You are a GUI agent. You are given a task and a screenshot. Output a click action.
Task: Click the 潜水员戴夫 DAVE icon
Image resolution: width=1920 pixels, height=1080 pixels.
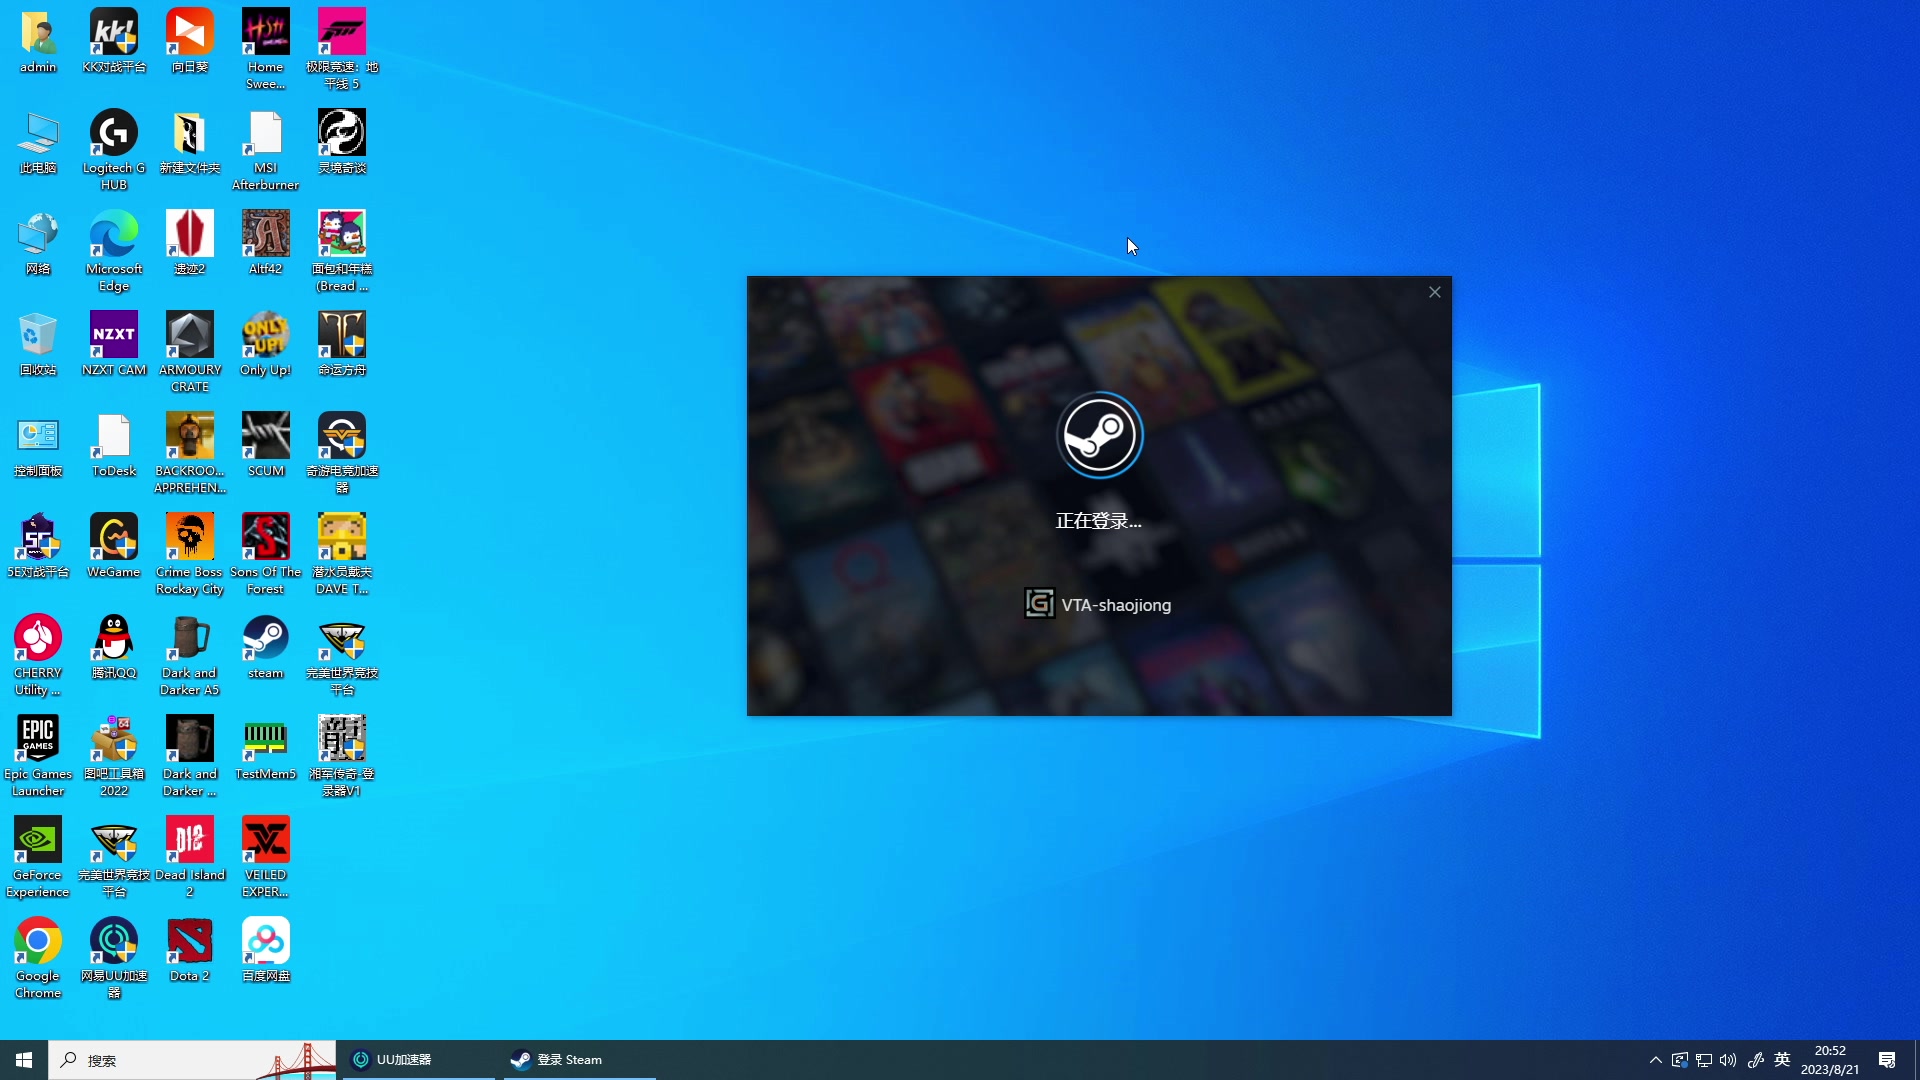342,554
